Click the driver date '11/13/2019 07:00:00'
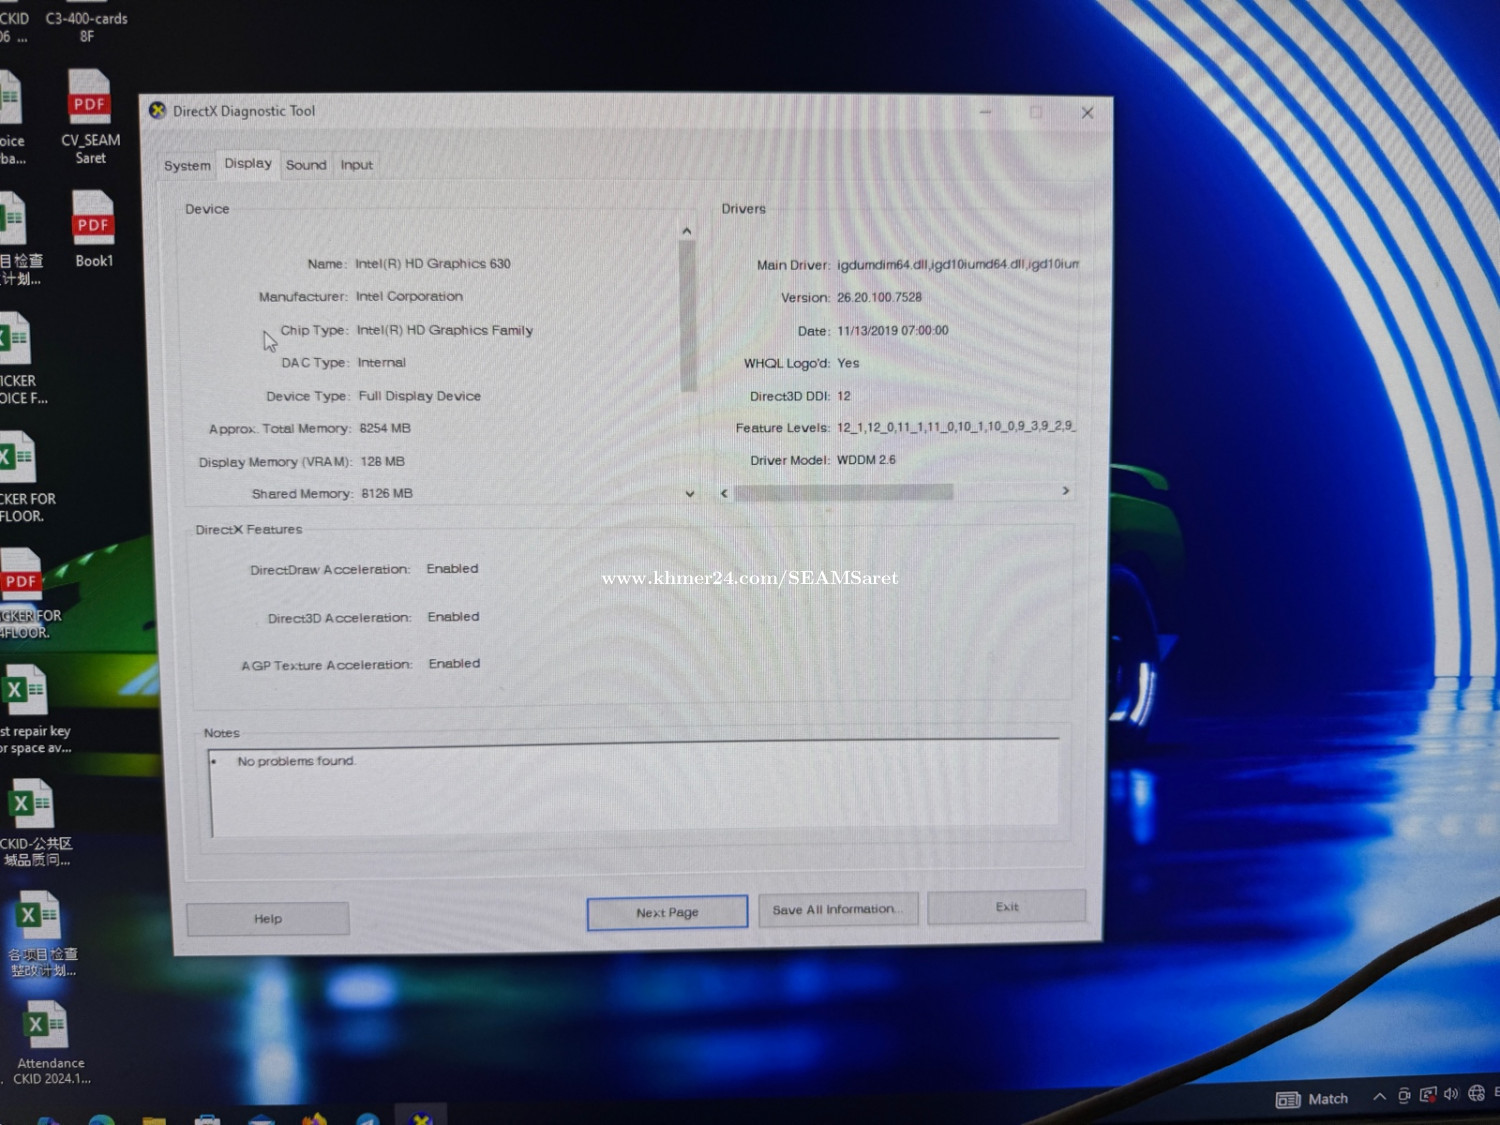 pyautogui.click(x=893, y=331)
